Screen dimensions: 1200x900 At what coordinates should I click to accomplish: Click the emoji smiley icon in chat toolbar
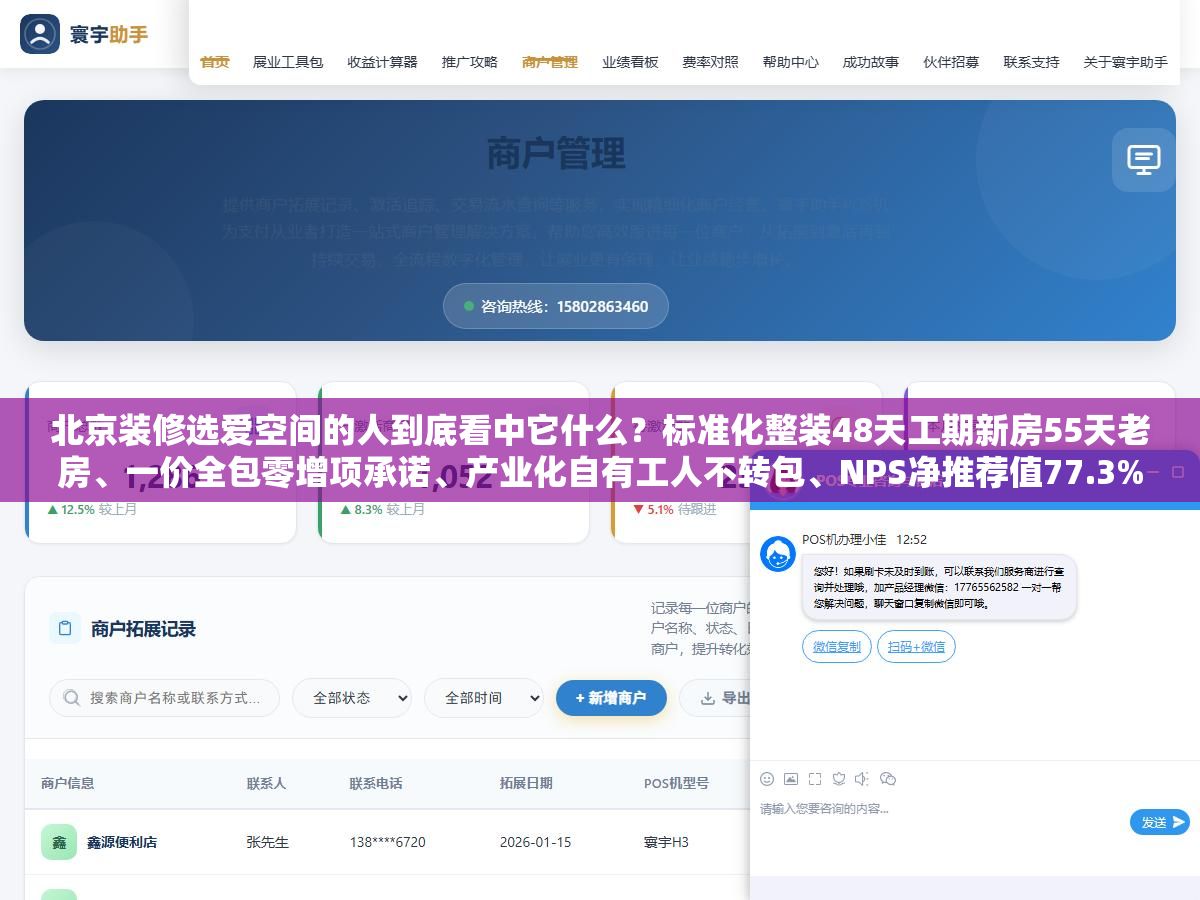pyautogui.click(x=767, y=778)
